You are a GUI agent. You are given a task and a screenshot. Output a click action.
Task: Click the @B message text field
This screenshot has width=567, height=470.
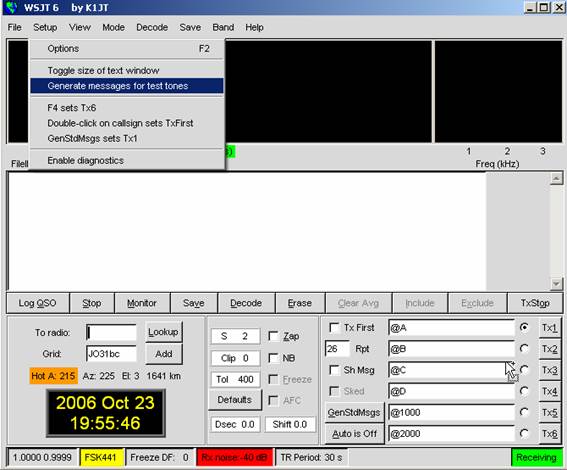tap(451, 349)
